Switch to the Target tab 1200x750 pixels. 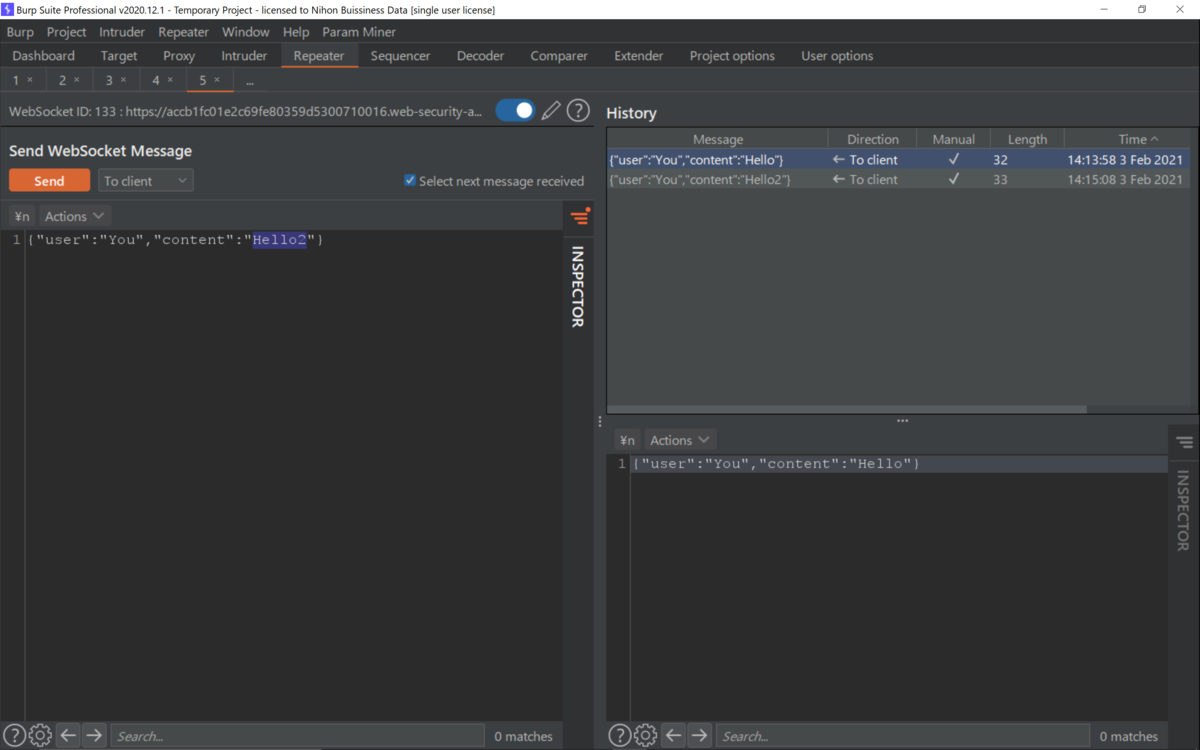click(x=119, y=56)
